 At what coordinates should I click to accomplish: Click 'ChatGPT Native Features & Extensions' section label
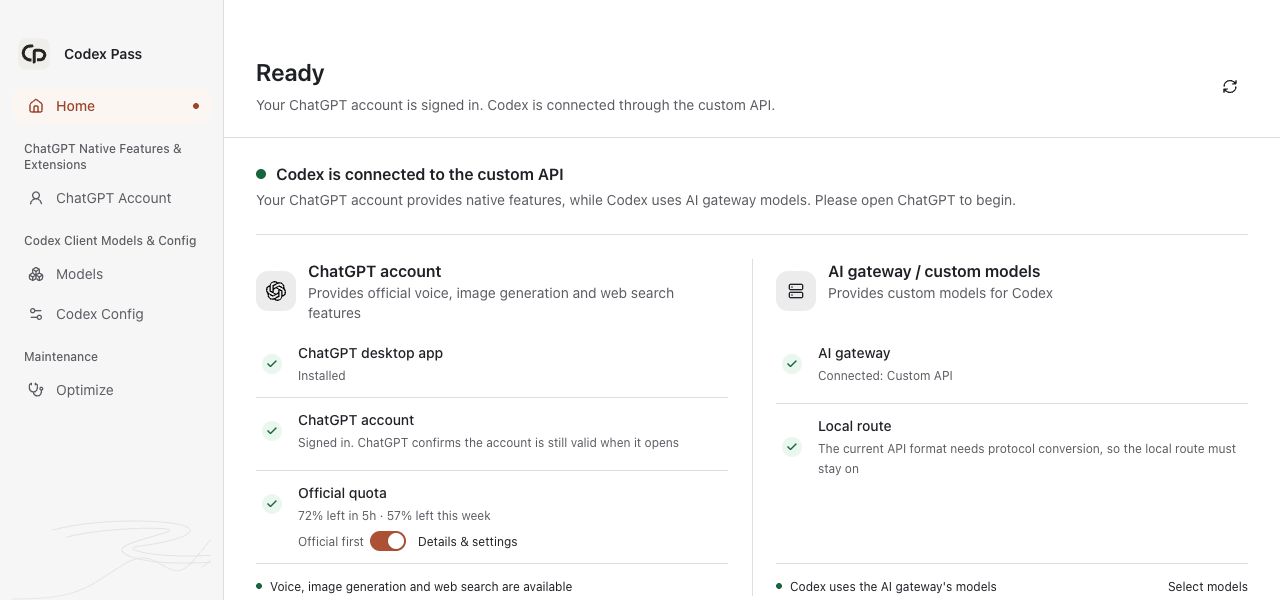point(103,157)
